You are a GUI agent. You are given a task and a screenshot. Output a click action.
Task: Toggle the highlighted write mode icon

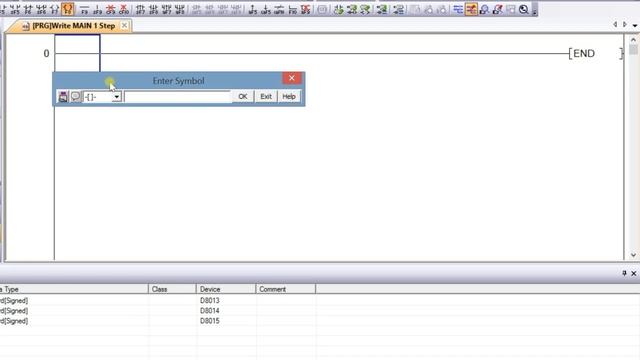point(471,9)
